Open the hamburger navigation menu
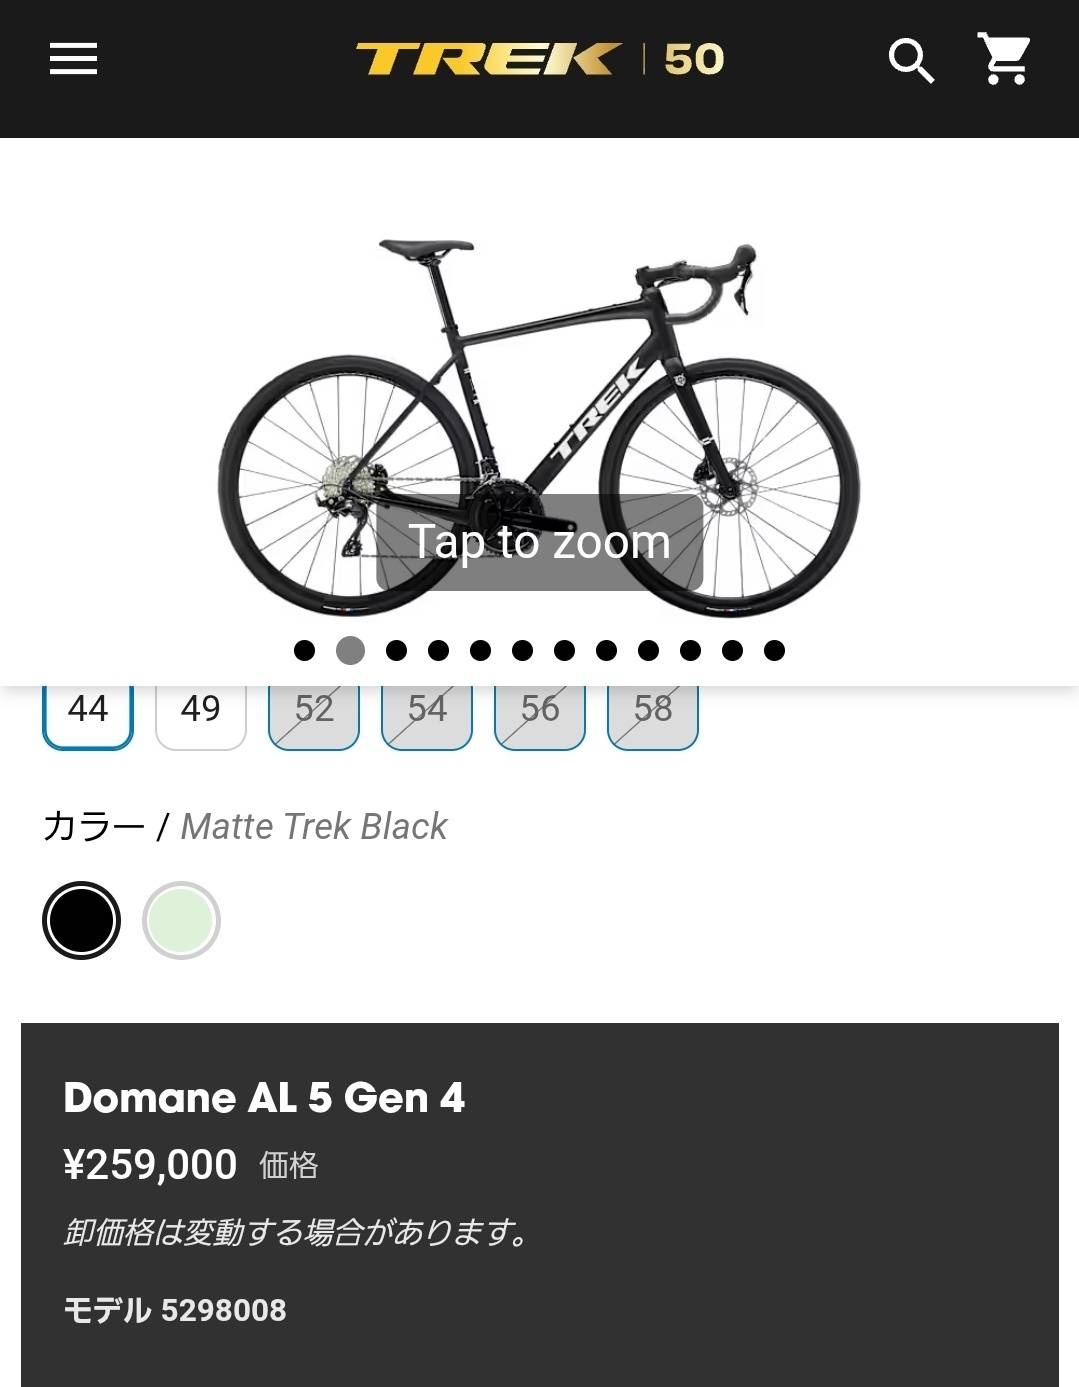 coord(73,59)
